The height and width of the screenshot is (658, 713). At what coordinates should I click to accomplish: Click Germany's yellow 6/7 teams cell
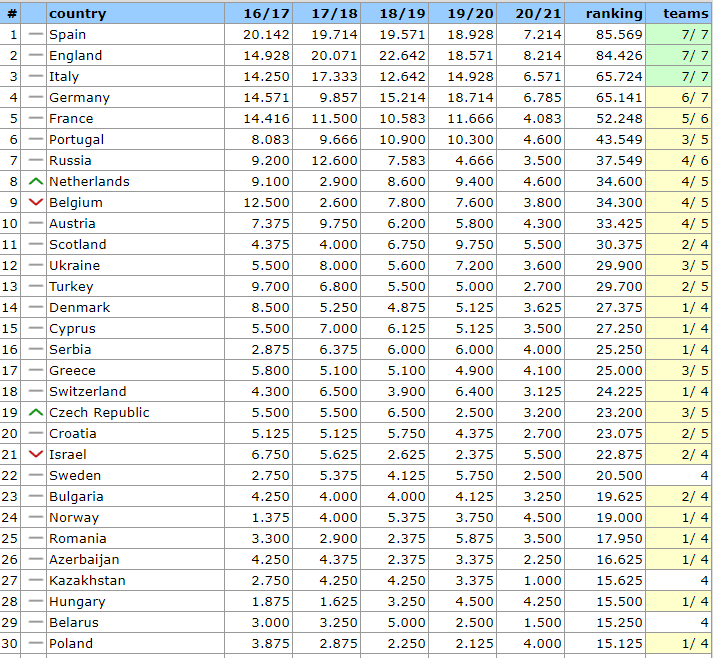[679, 98]
